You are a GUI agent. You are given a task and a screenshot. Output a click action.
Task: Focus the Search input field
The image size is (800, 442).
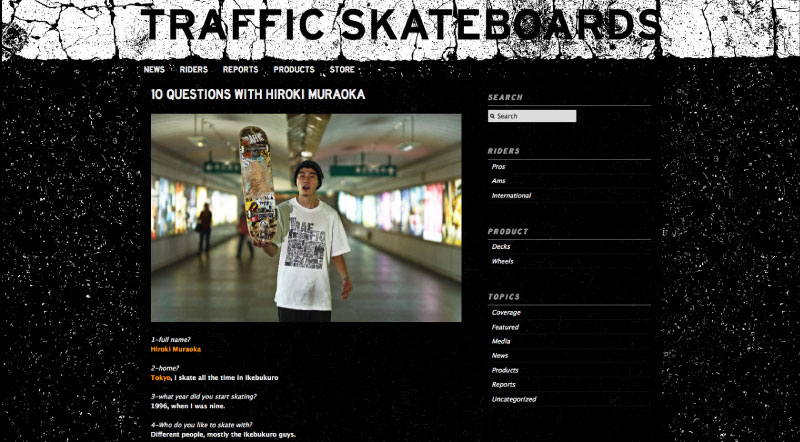[x=532, y=116]
